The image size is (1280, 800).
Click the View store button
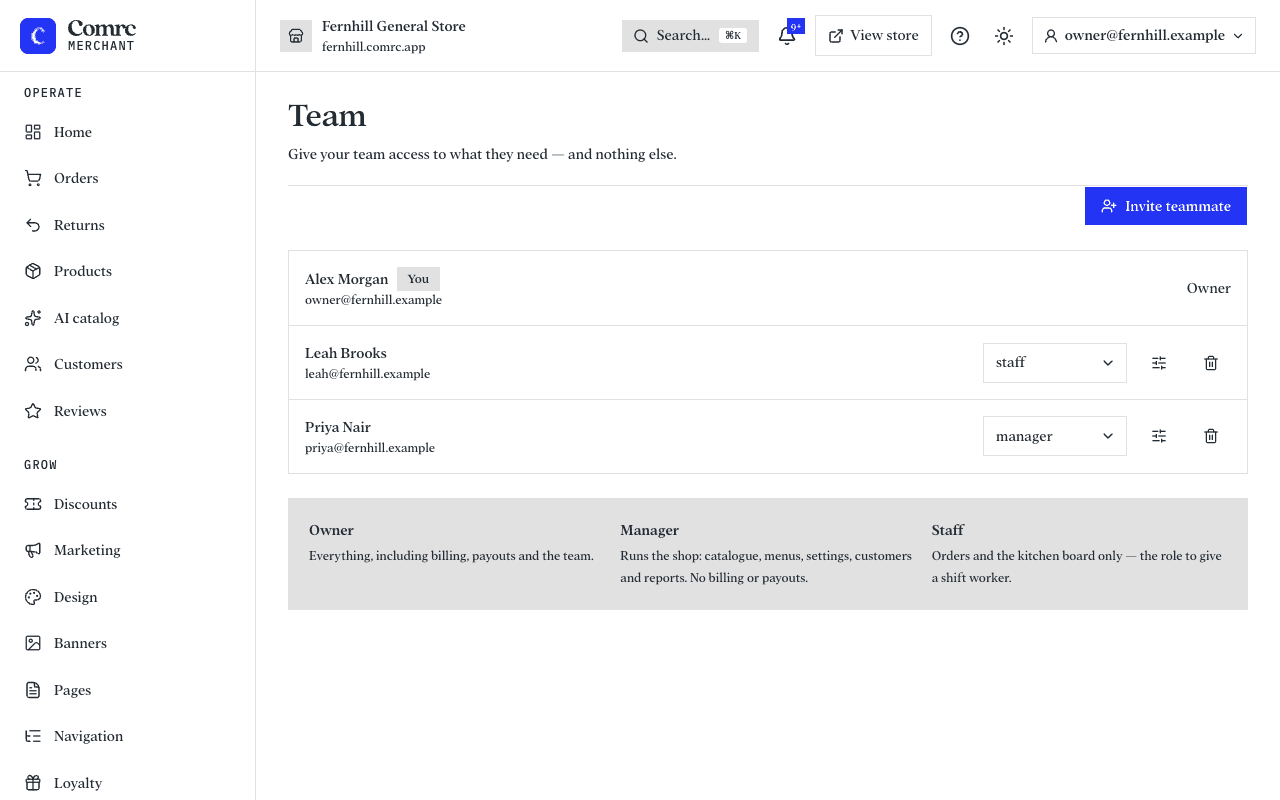click(x=874, y=36)
